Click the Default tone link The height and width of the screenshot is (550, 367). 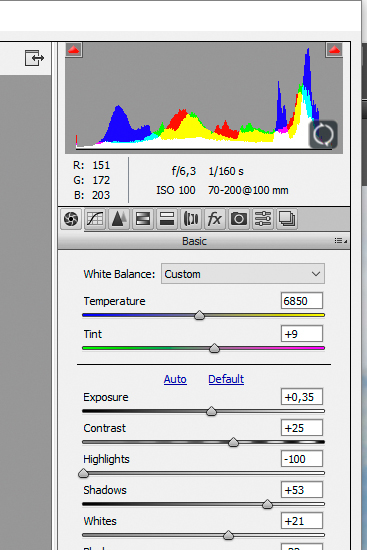[x=226, y=379]
